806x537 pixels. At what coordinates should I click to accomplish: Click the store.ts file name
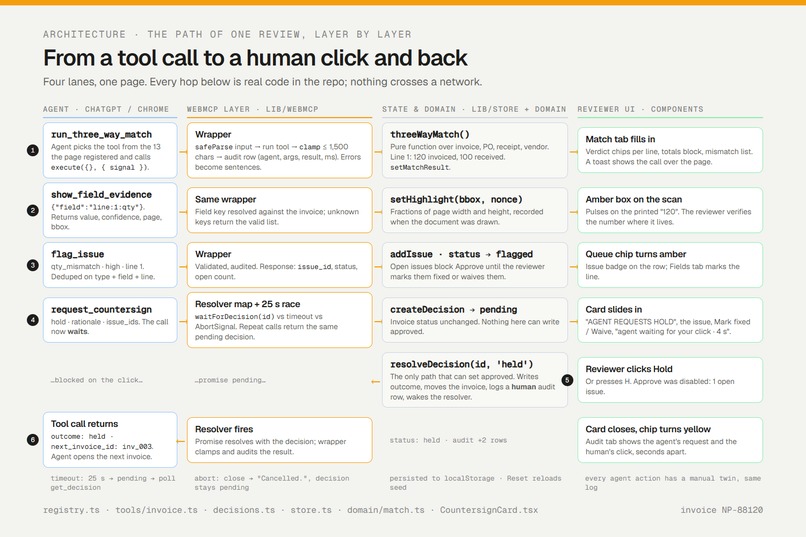pos(311,510)
